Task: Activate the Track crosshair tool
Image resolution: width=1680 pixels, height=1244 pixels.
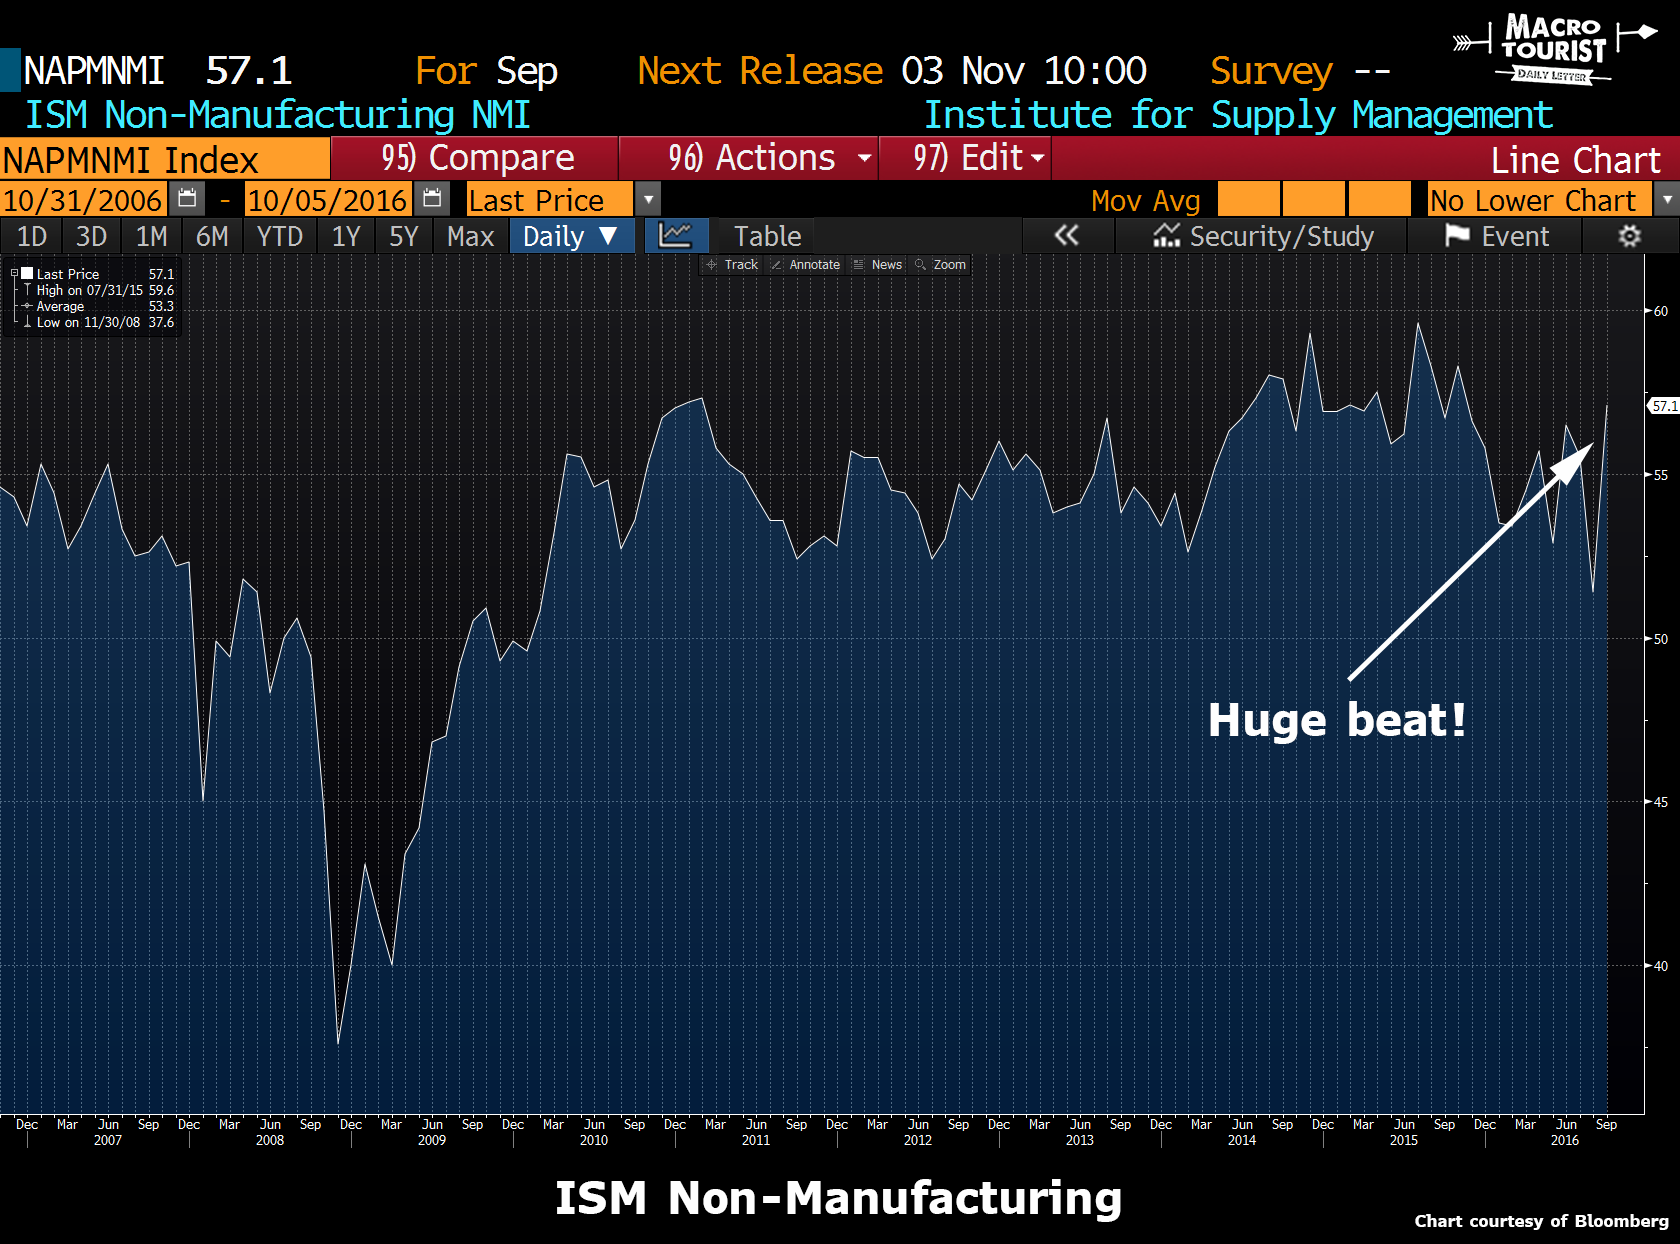Action: tap(732, 265)
